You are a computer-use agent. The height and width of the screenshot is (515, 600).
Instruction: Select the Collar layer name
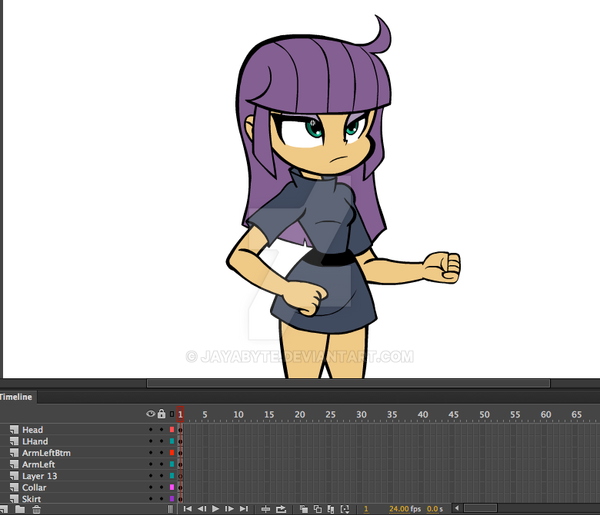click(x=34, y=487)
